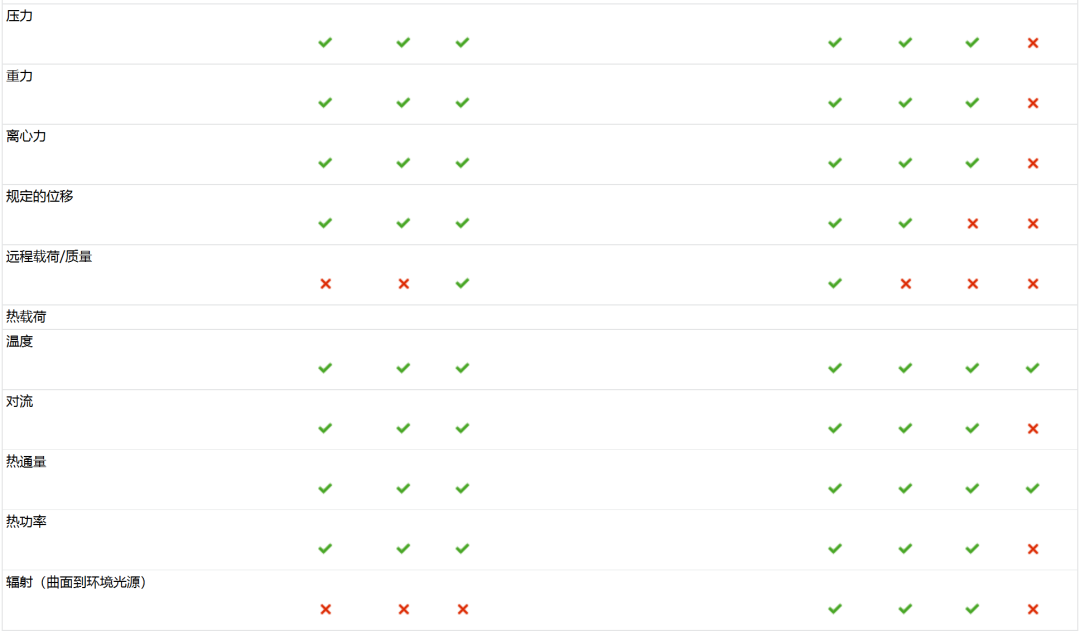Select the 压力 row label

pos(19,16)
